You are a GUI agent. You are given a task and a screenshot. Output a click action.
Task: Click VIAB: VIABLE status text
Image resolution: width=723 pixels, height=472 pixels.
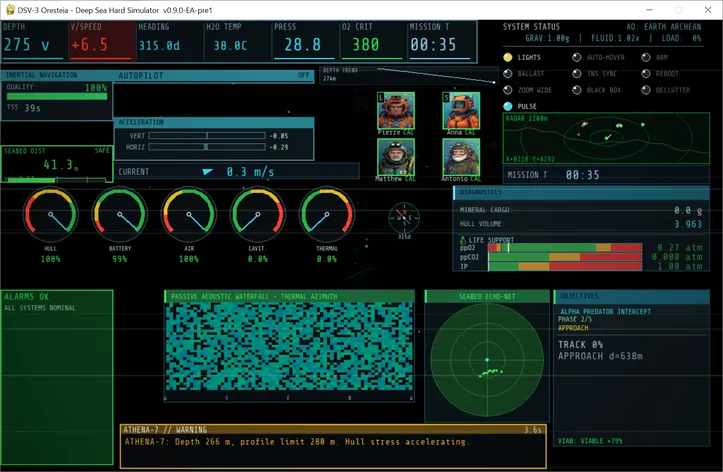pos(590,441)
